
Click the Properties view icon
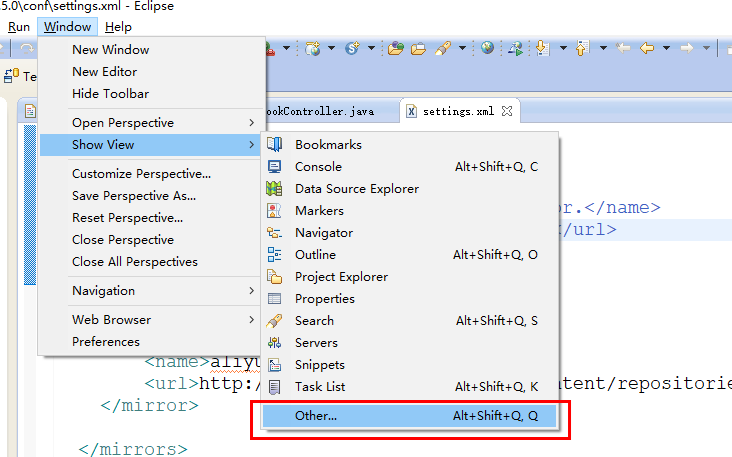coord(274,299)
